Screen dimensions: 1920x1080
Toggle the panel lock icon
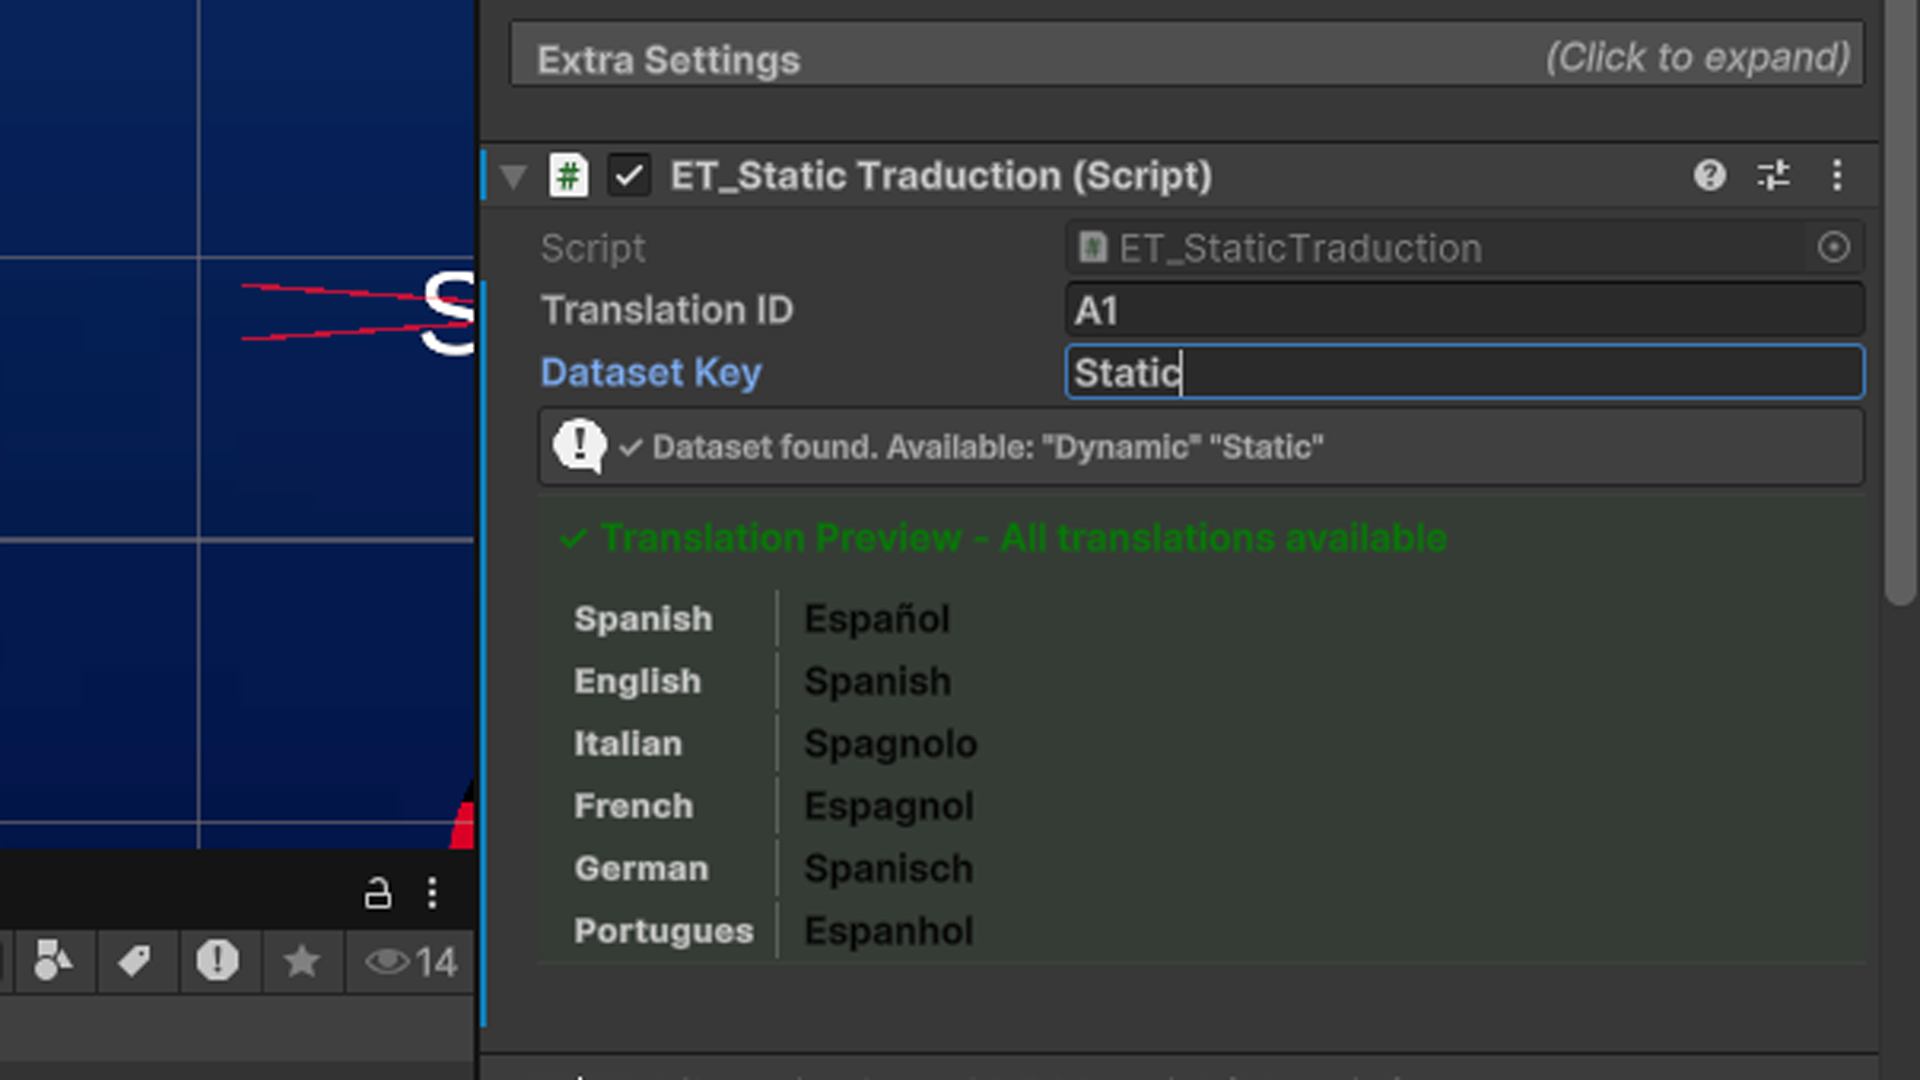[x=377, y=893]
